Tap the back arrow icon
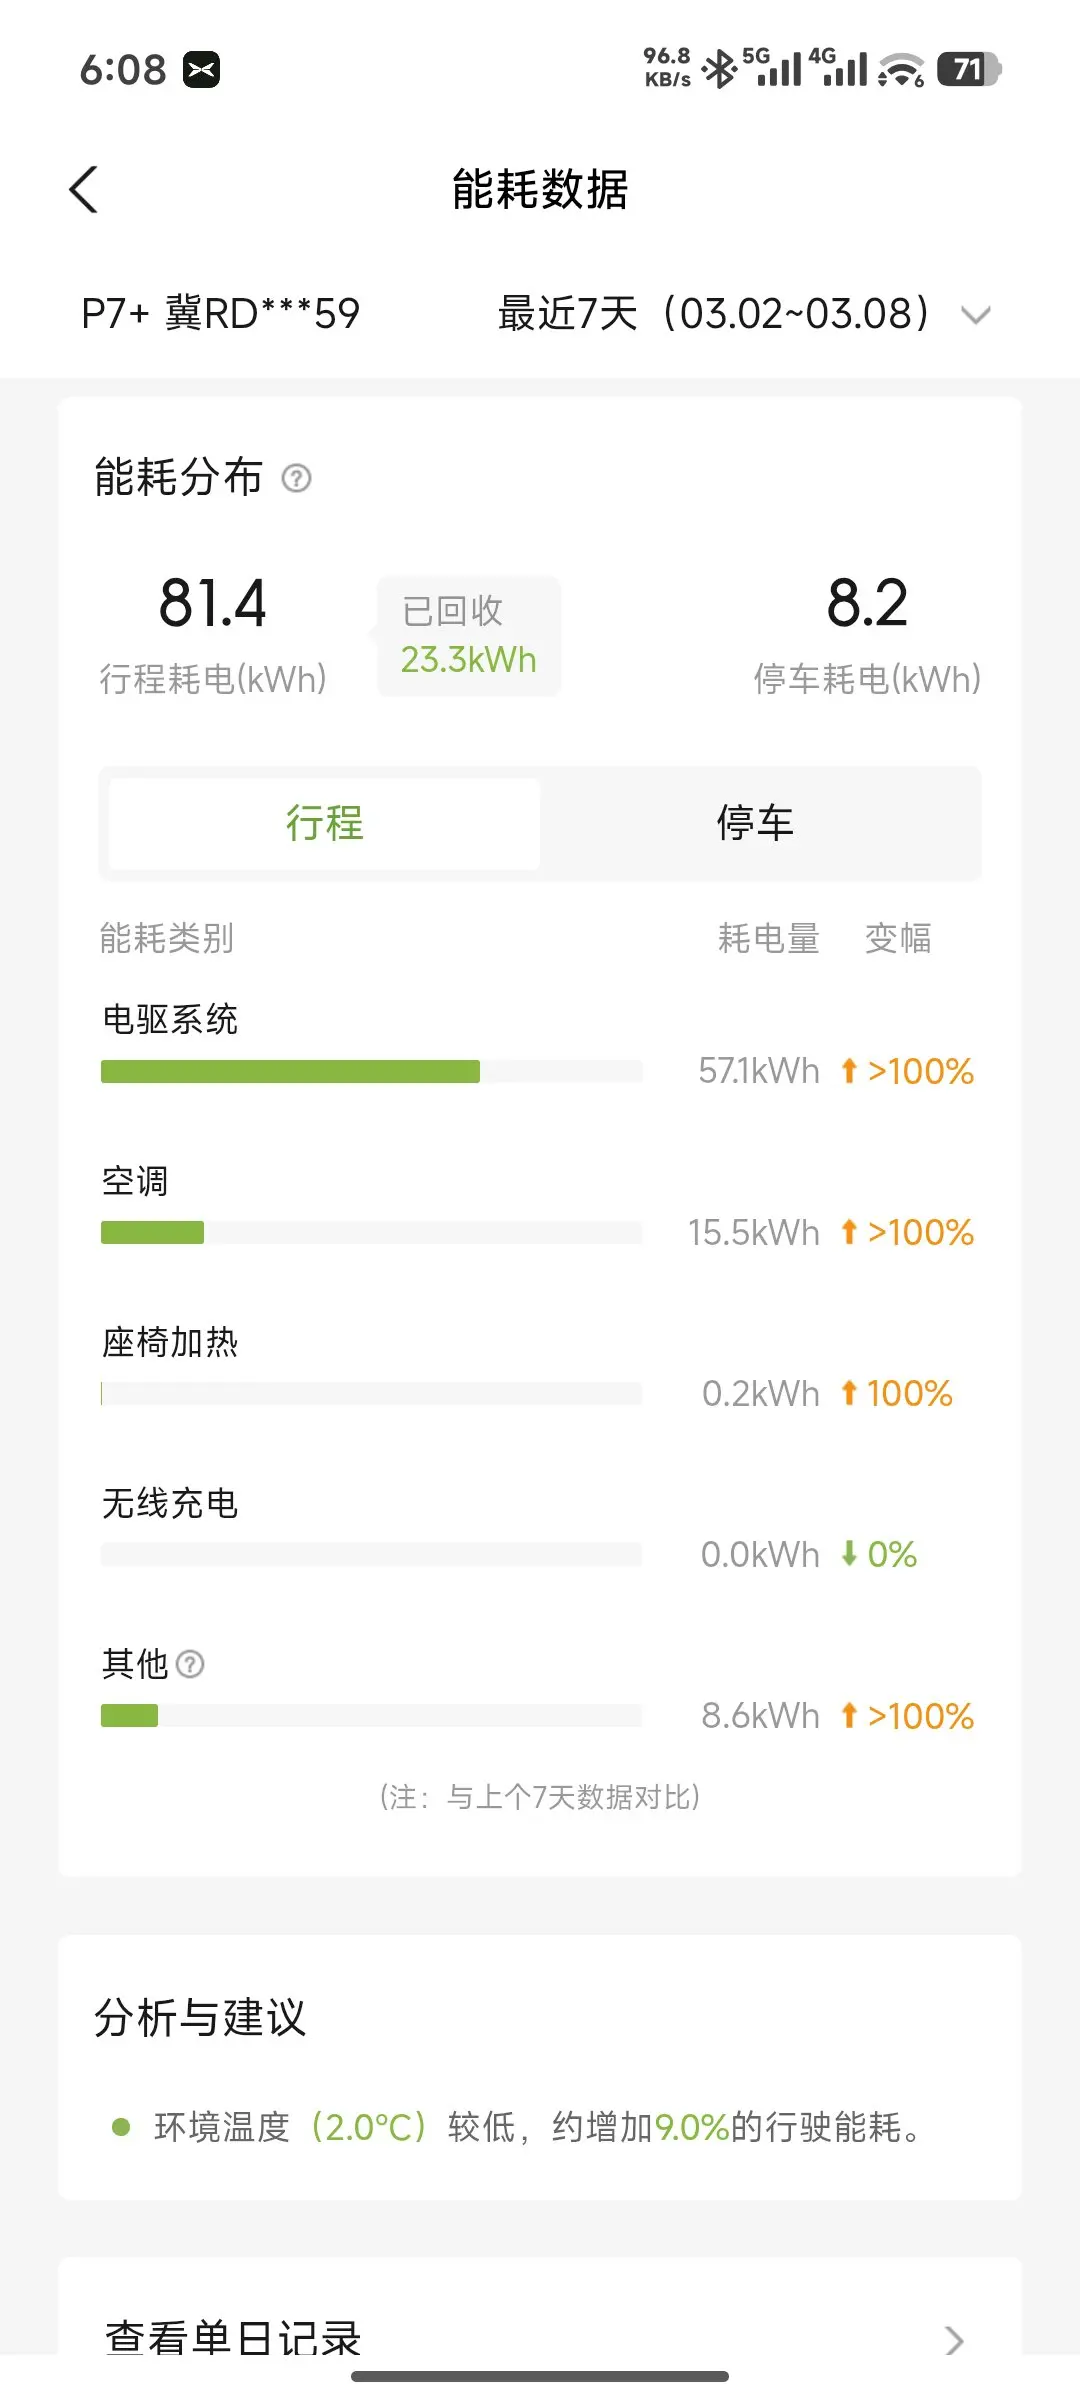Screen dimensions: 1080x2400 [84, 189]
